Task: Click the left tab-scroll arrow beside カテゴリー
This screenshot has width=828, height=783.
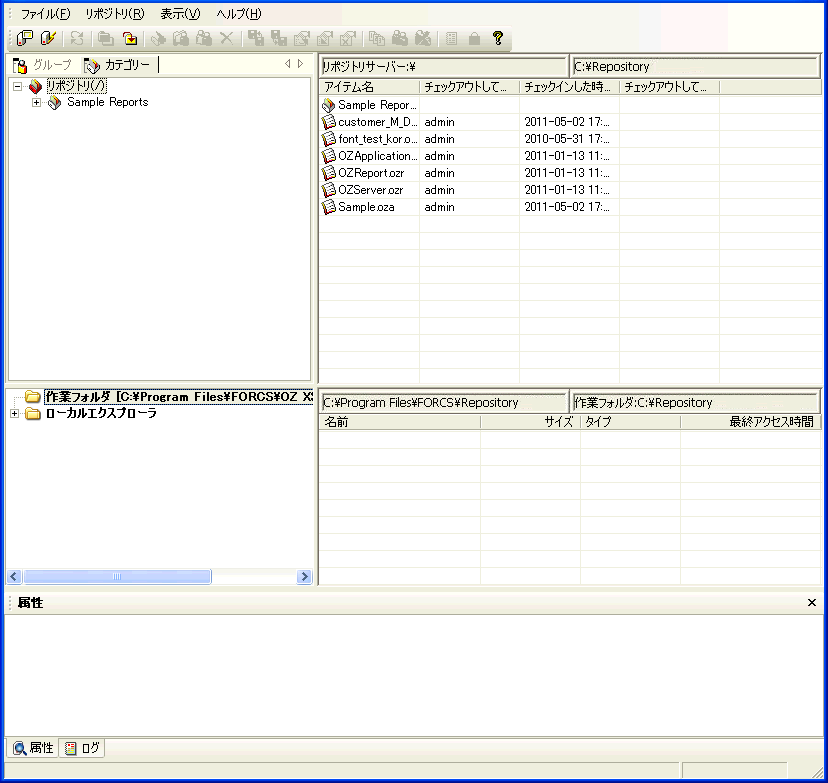Action: [287, 64]
